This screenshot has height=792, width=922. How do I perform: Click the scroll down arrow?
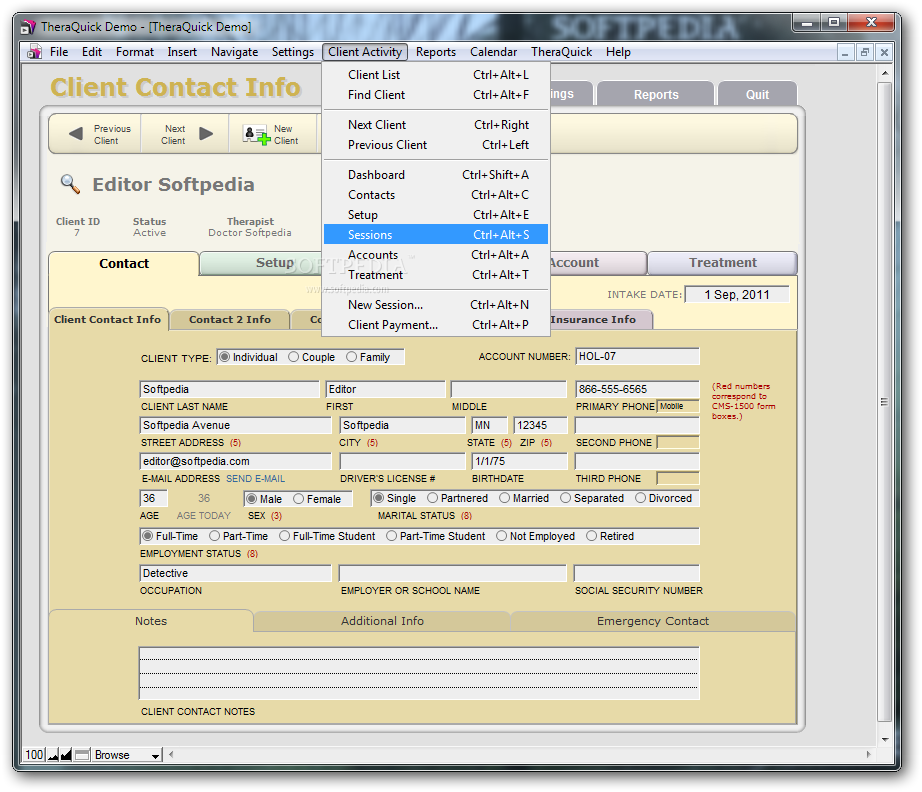[x=884, y=740]
